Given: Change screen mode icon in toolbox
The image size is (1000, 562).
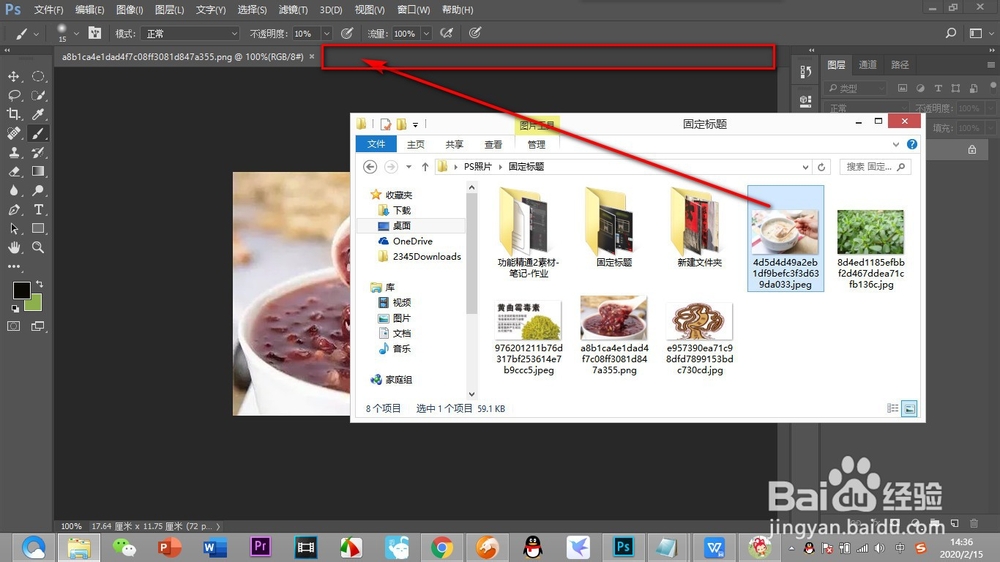Looking at the screenshot, I should (38, 327).
